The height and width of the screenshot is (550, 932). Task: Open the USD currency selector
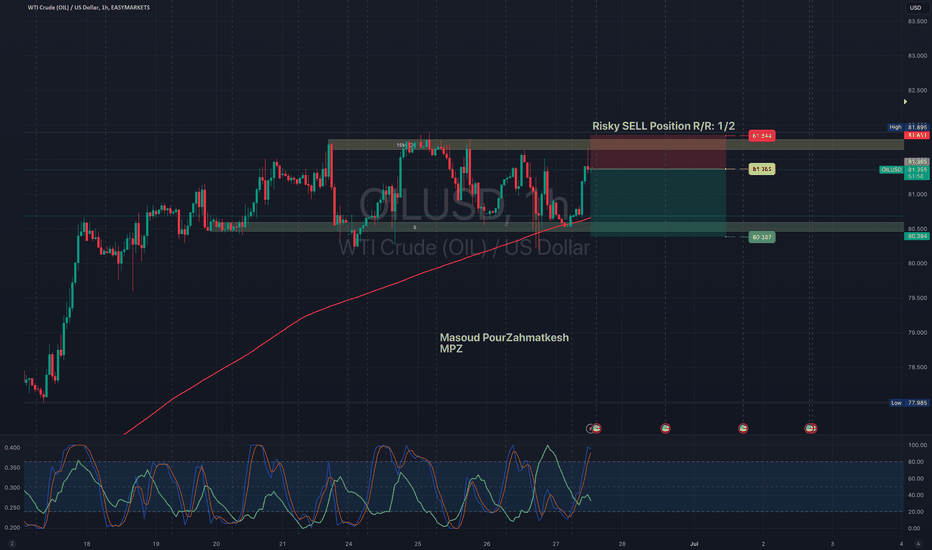click(915, 8)
